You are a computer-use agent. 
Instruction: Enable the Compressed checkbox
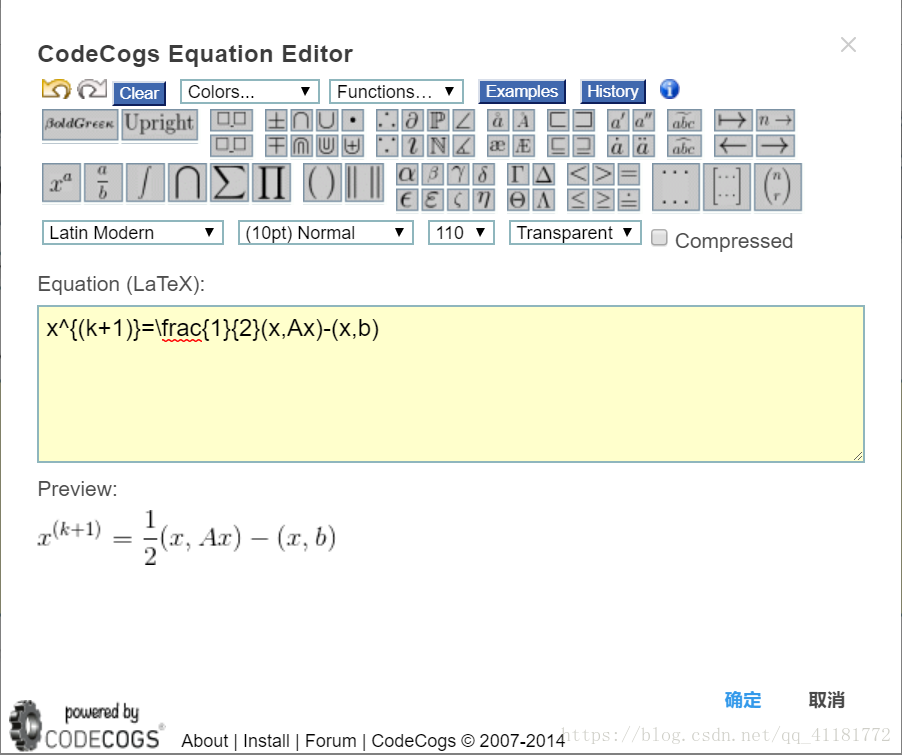[659, 238]
